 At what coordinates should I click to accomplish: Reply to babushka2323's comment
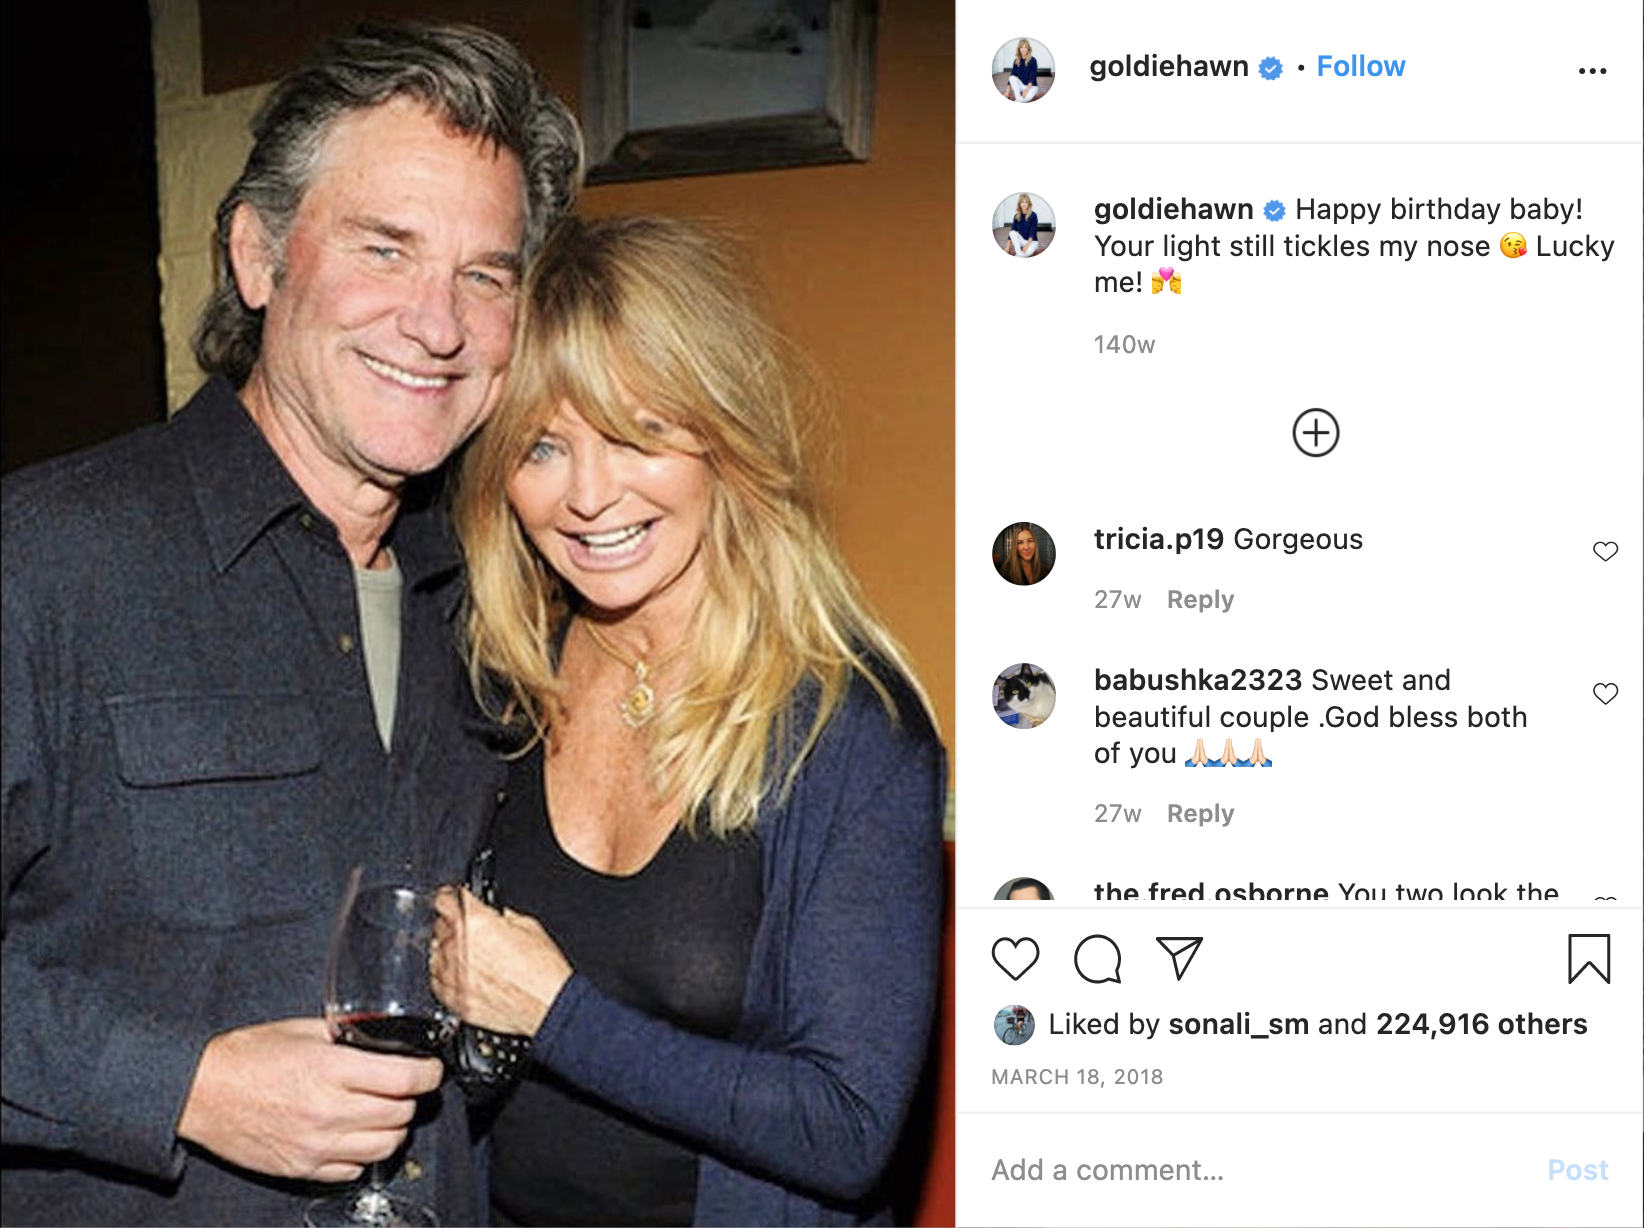click(x=1200, y=813)
